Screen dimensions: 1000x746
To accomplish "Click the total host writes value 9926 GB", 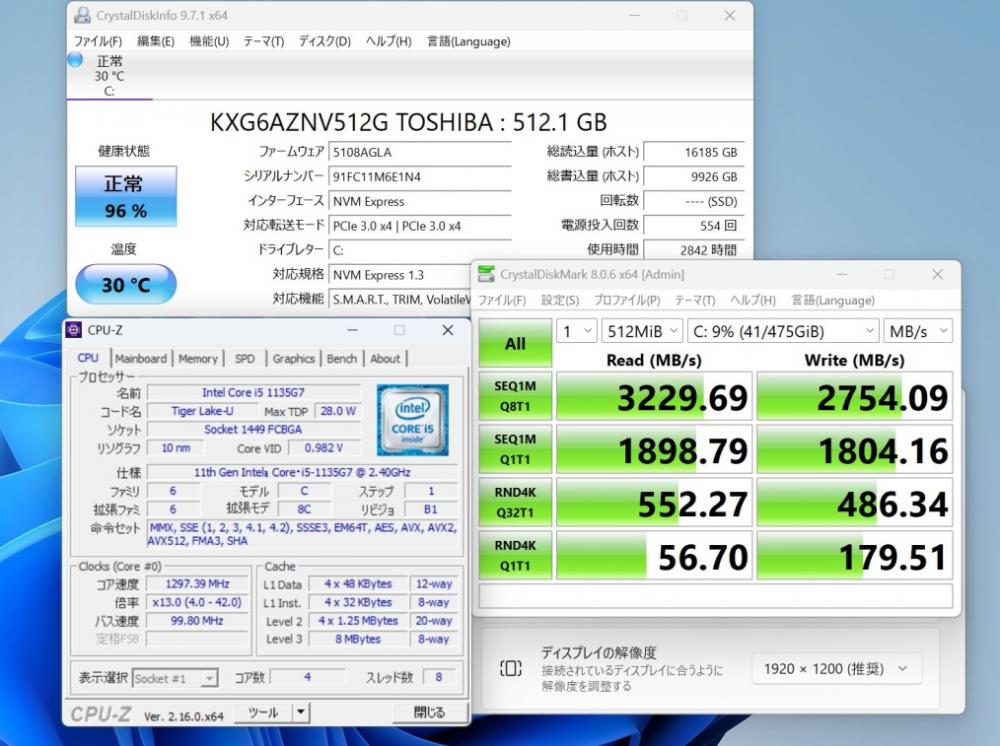I will point(693,177).
